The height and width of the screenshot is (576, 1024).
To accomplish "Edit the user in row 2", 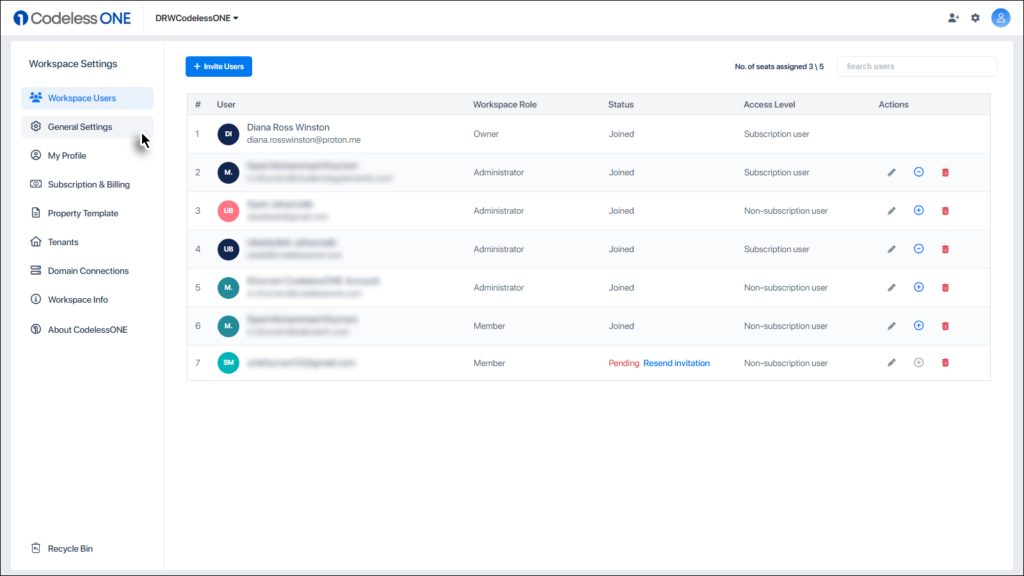I will coord(891,172).
